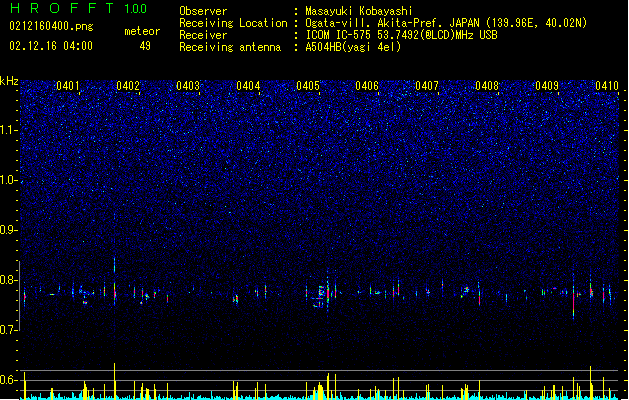
Task: Click the 0405 time marker
Action: tap(308, 85)
